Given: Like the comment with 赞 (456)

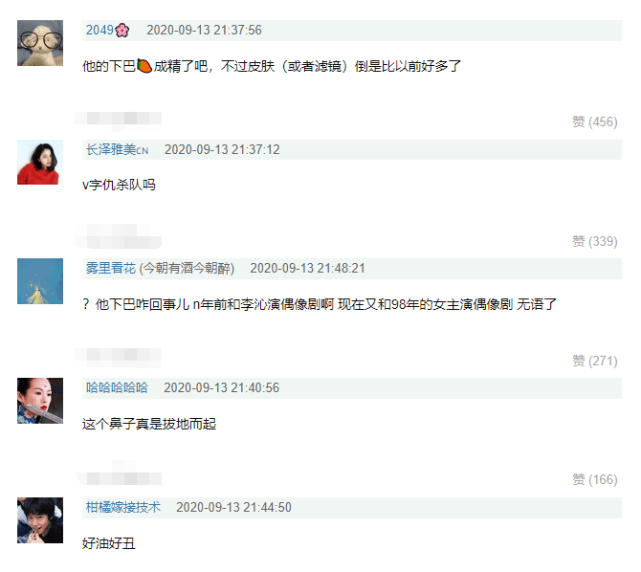Looking at the screenshot, I should [x=595, y=122].
